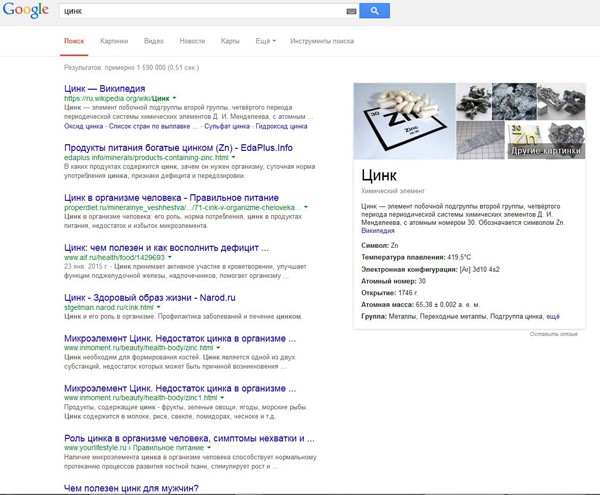The width and height of the screenshot is (600, 495).
Task: Click the Zn pills image thumbnail
Action: (x=404, y=121)
